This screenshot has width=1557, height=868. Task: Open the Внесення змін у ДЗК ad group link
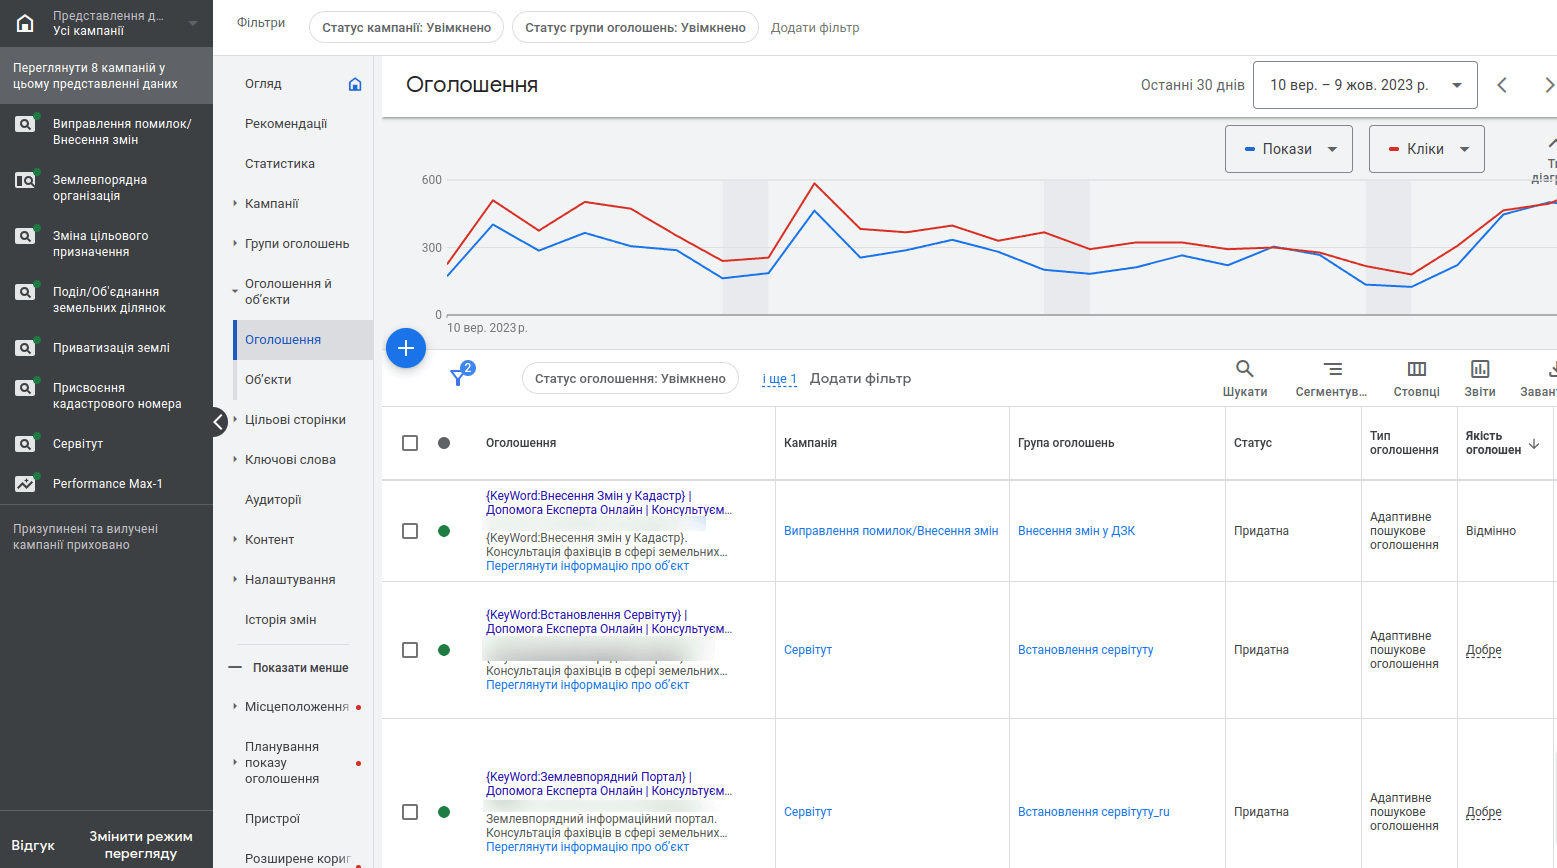1076,531
